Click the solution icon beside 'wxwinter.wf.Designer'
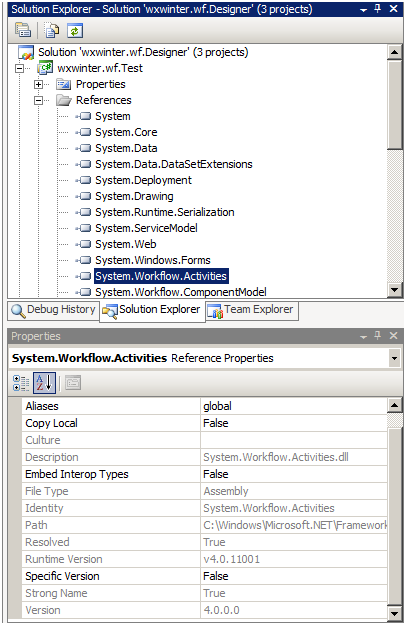The width and height of the screenshot is (406, 625). [26, 52]
